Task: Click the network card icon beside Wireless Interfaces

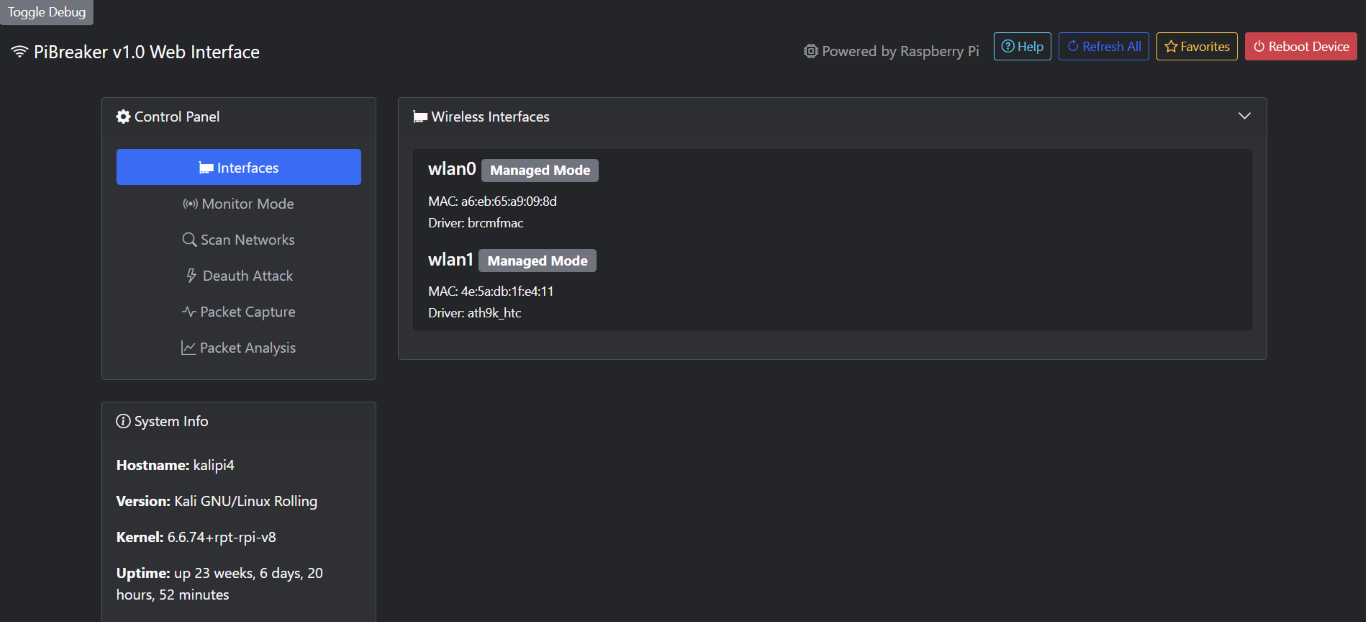Action: (x=420, y=117)
